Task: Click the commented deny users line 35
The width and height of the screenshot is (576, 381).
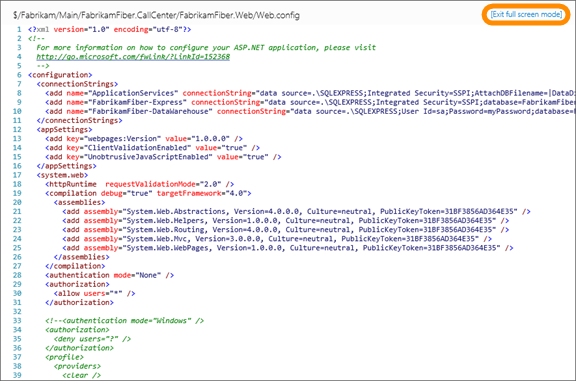Action: pyautogui.click(x=92, y=339)
